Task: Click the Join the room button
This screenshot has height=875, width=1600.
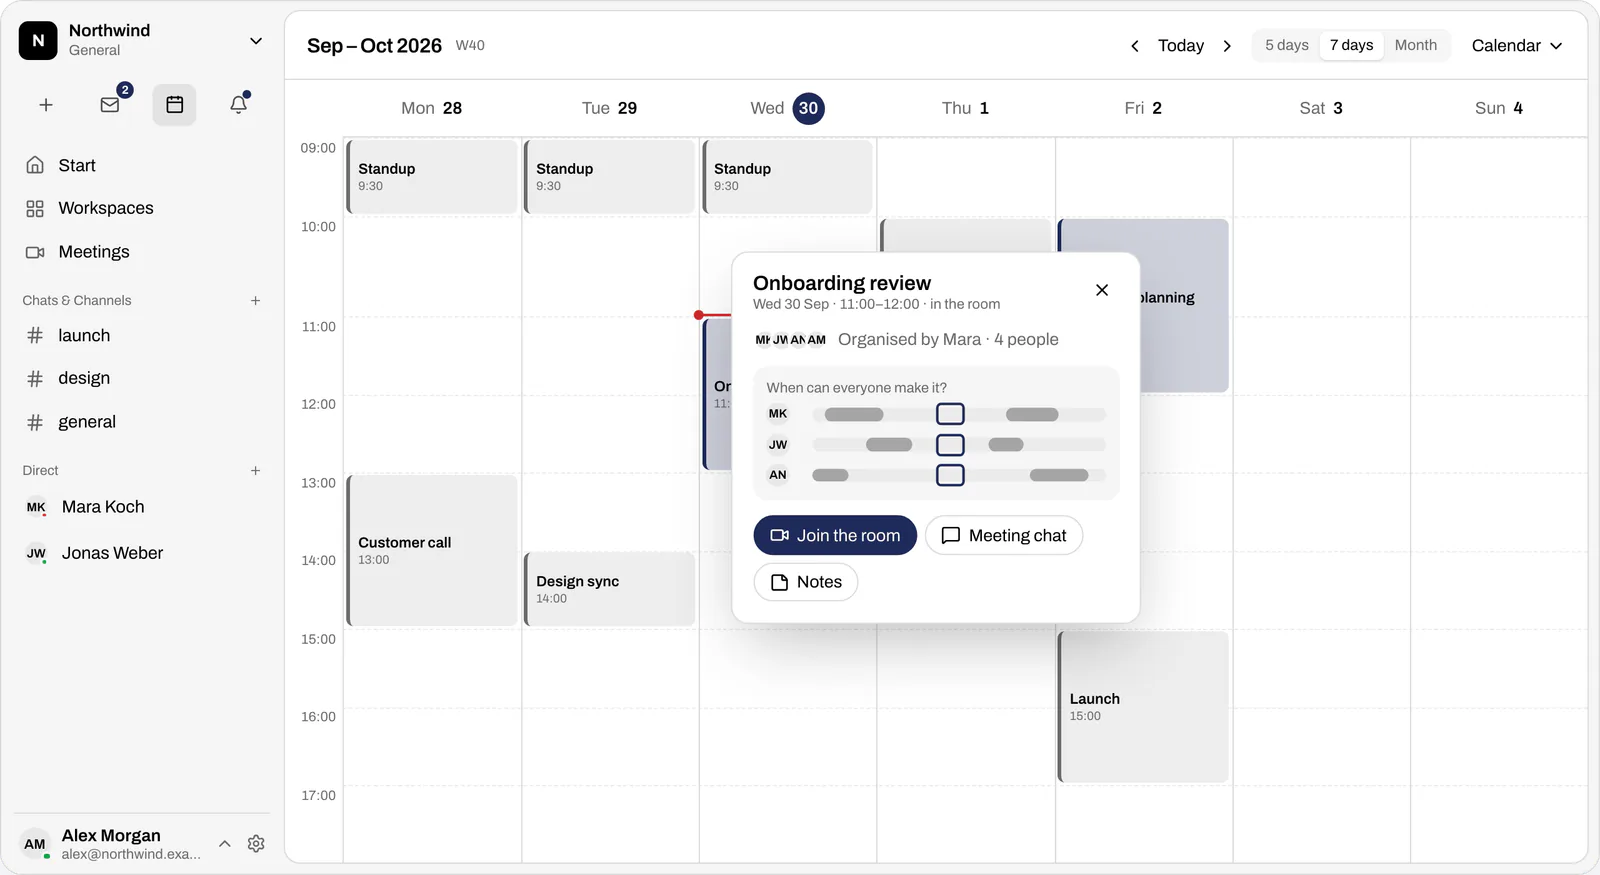Action: tap(835, 536)
